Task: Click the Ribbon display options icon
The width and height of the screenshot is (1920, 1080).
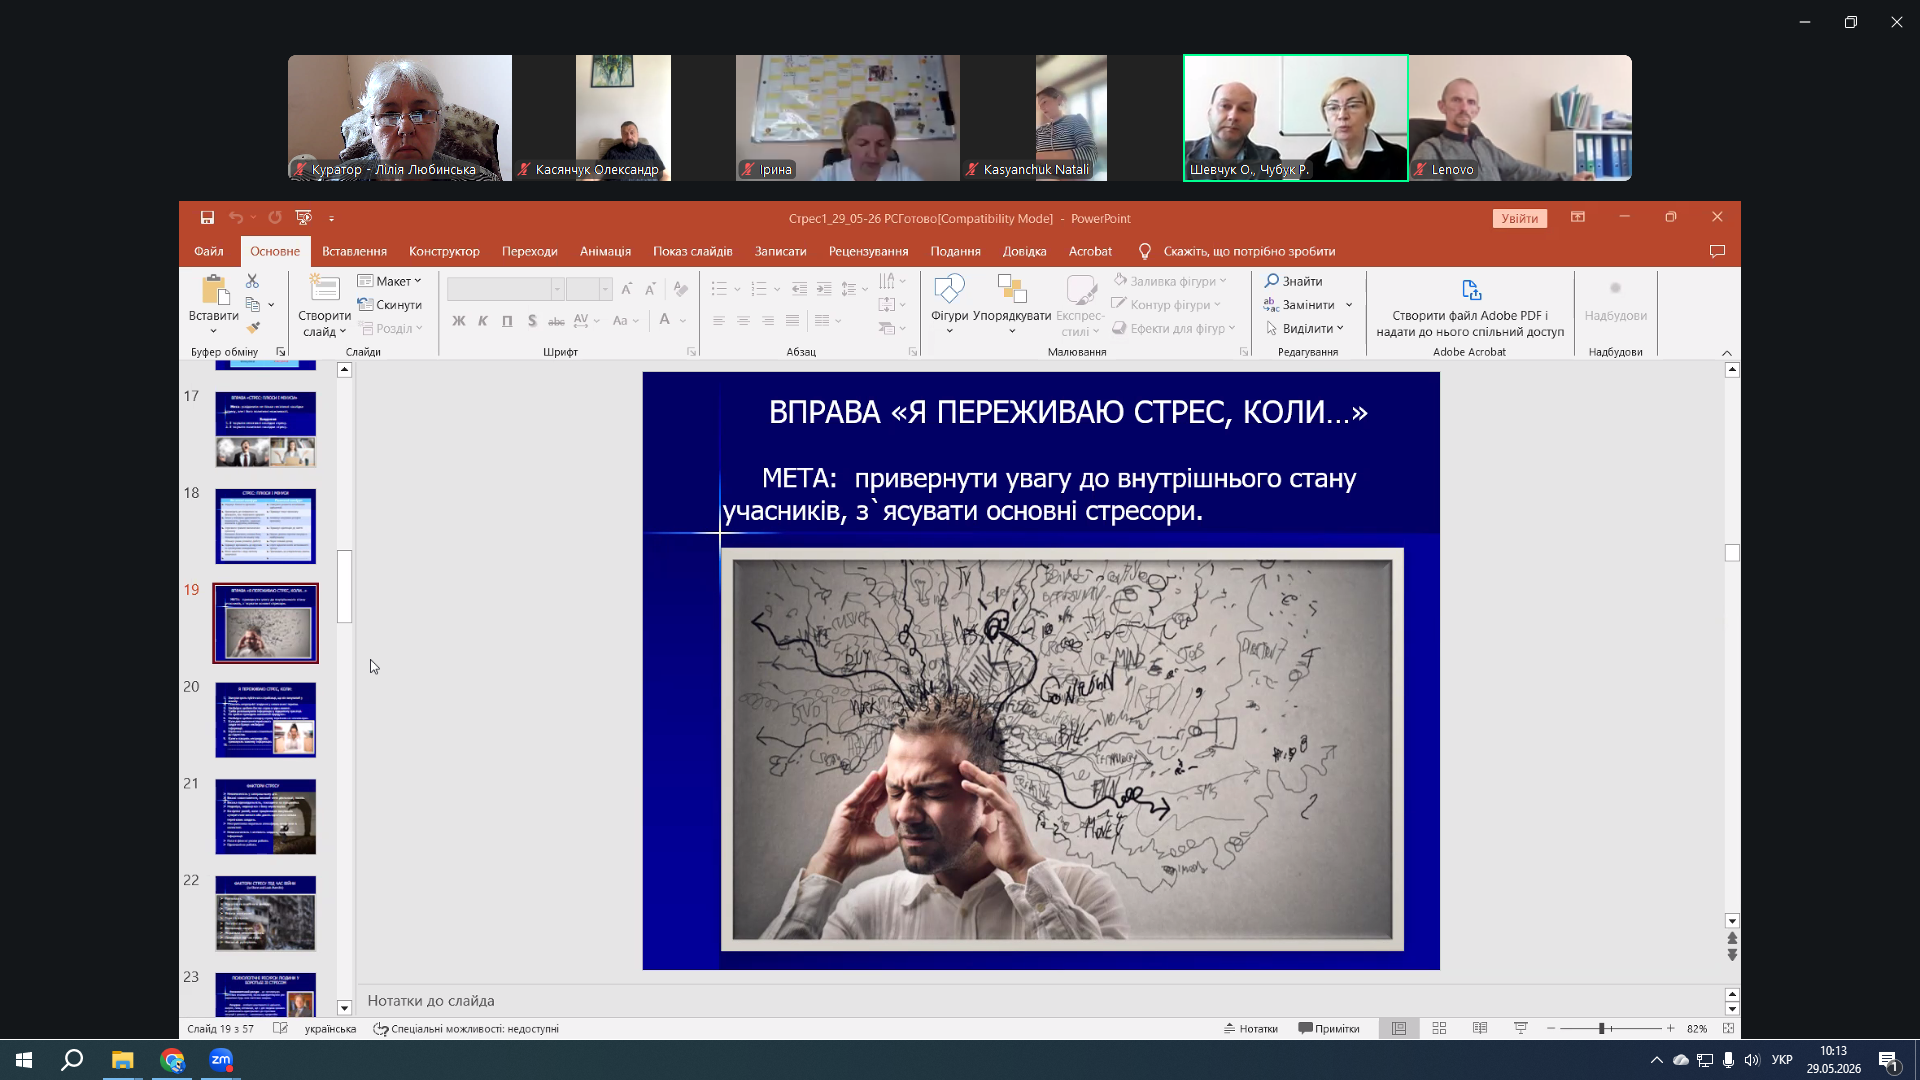Action: tap(1578, 217)
